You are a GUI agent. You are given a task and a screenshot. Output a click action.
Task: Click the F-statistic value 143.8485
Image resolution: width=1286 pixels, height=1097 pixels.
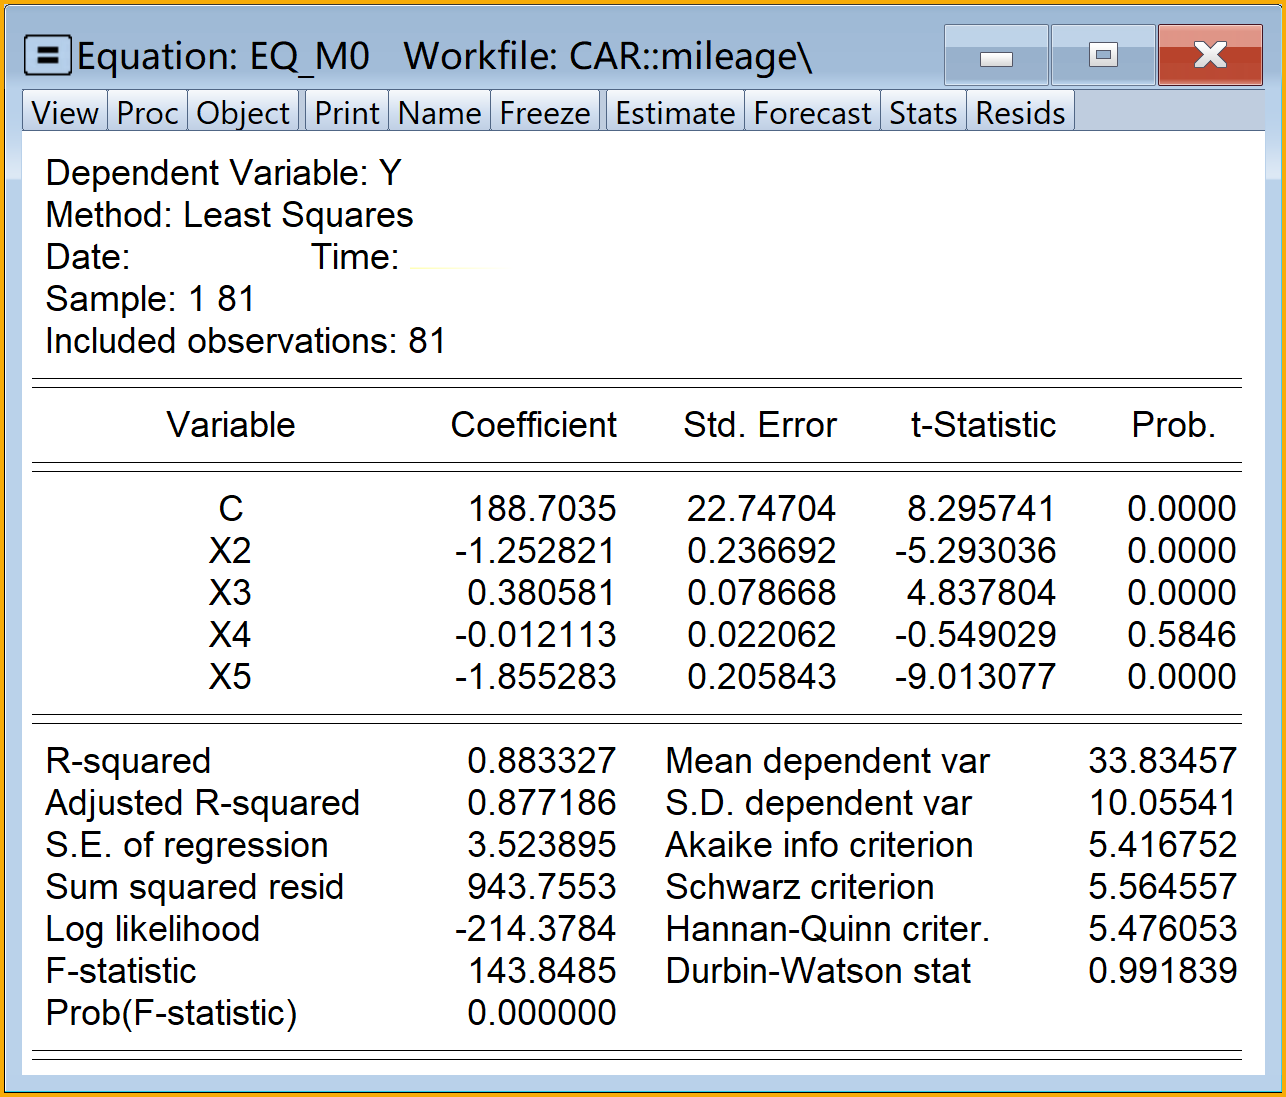(x=542, y=971)
